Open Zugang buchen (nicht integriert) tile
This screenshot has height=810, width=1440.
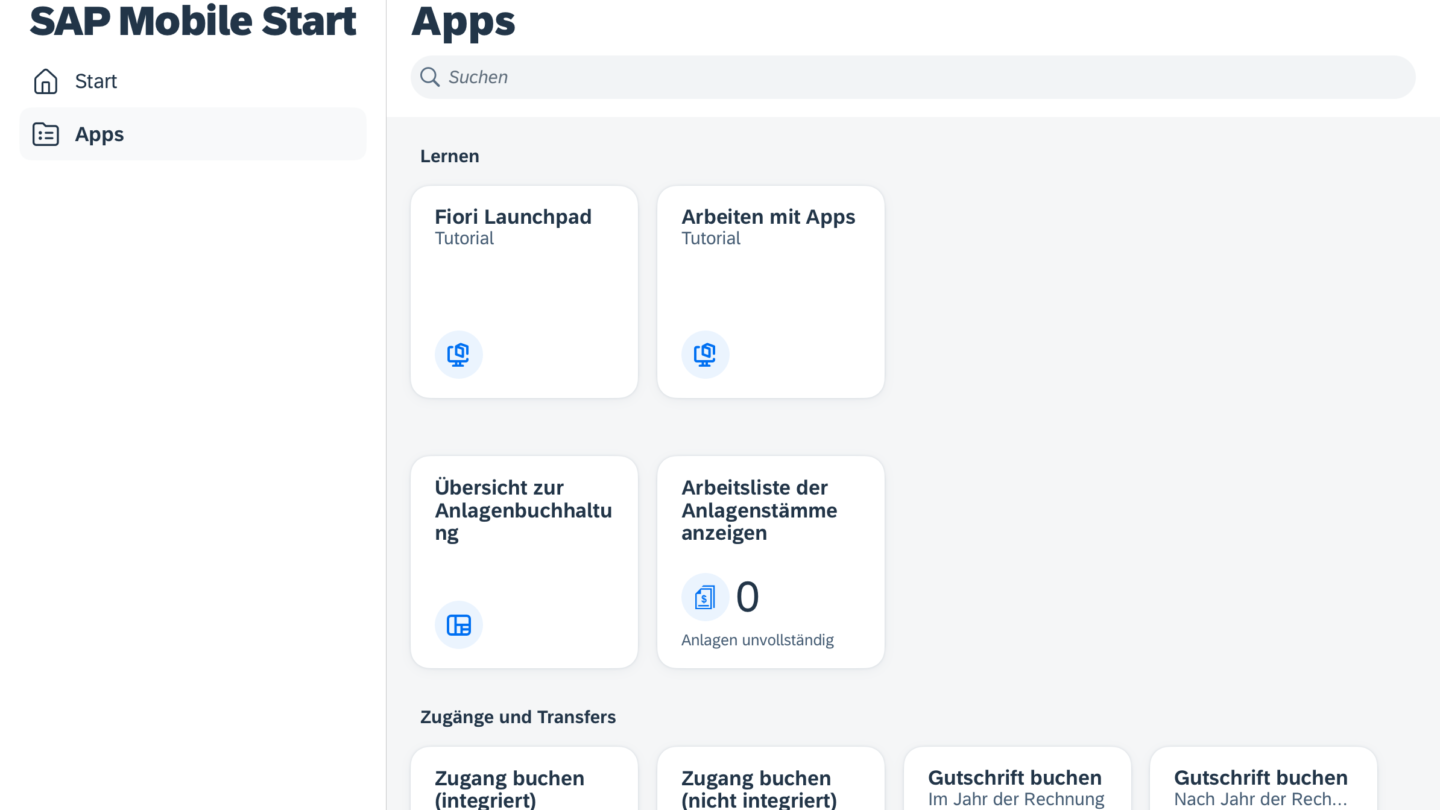tap(770, 785)
